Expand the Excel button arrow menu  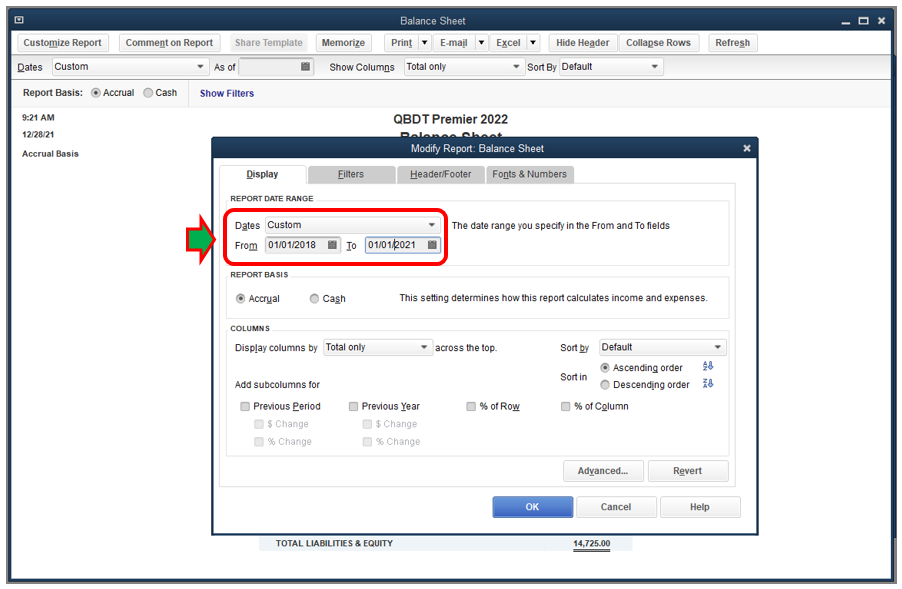tap(533, 43)
